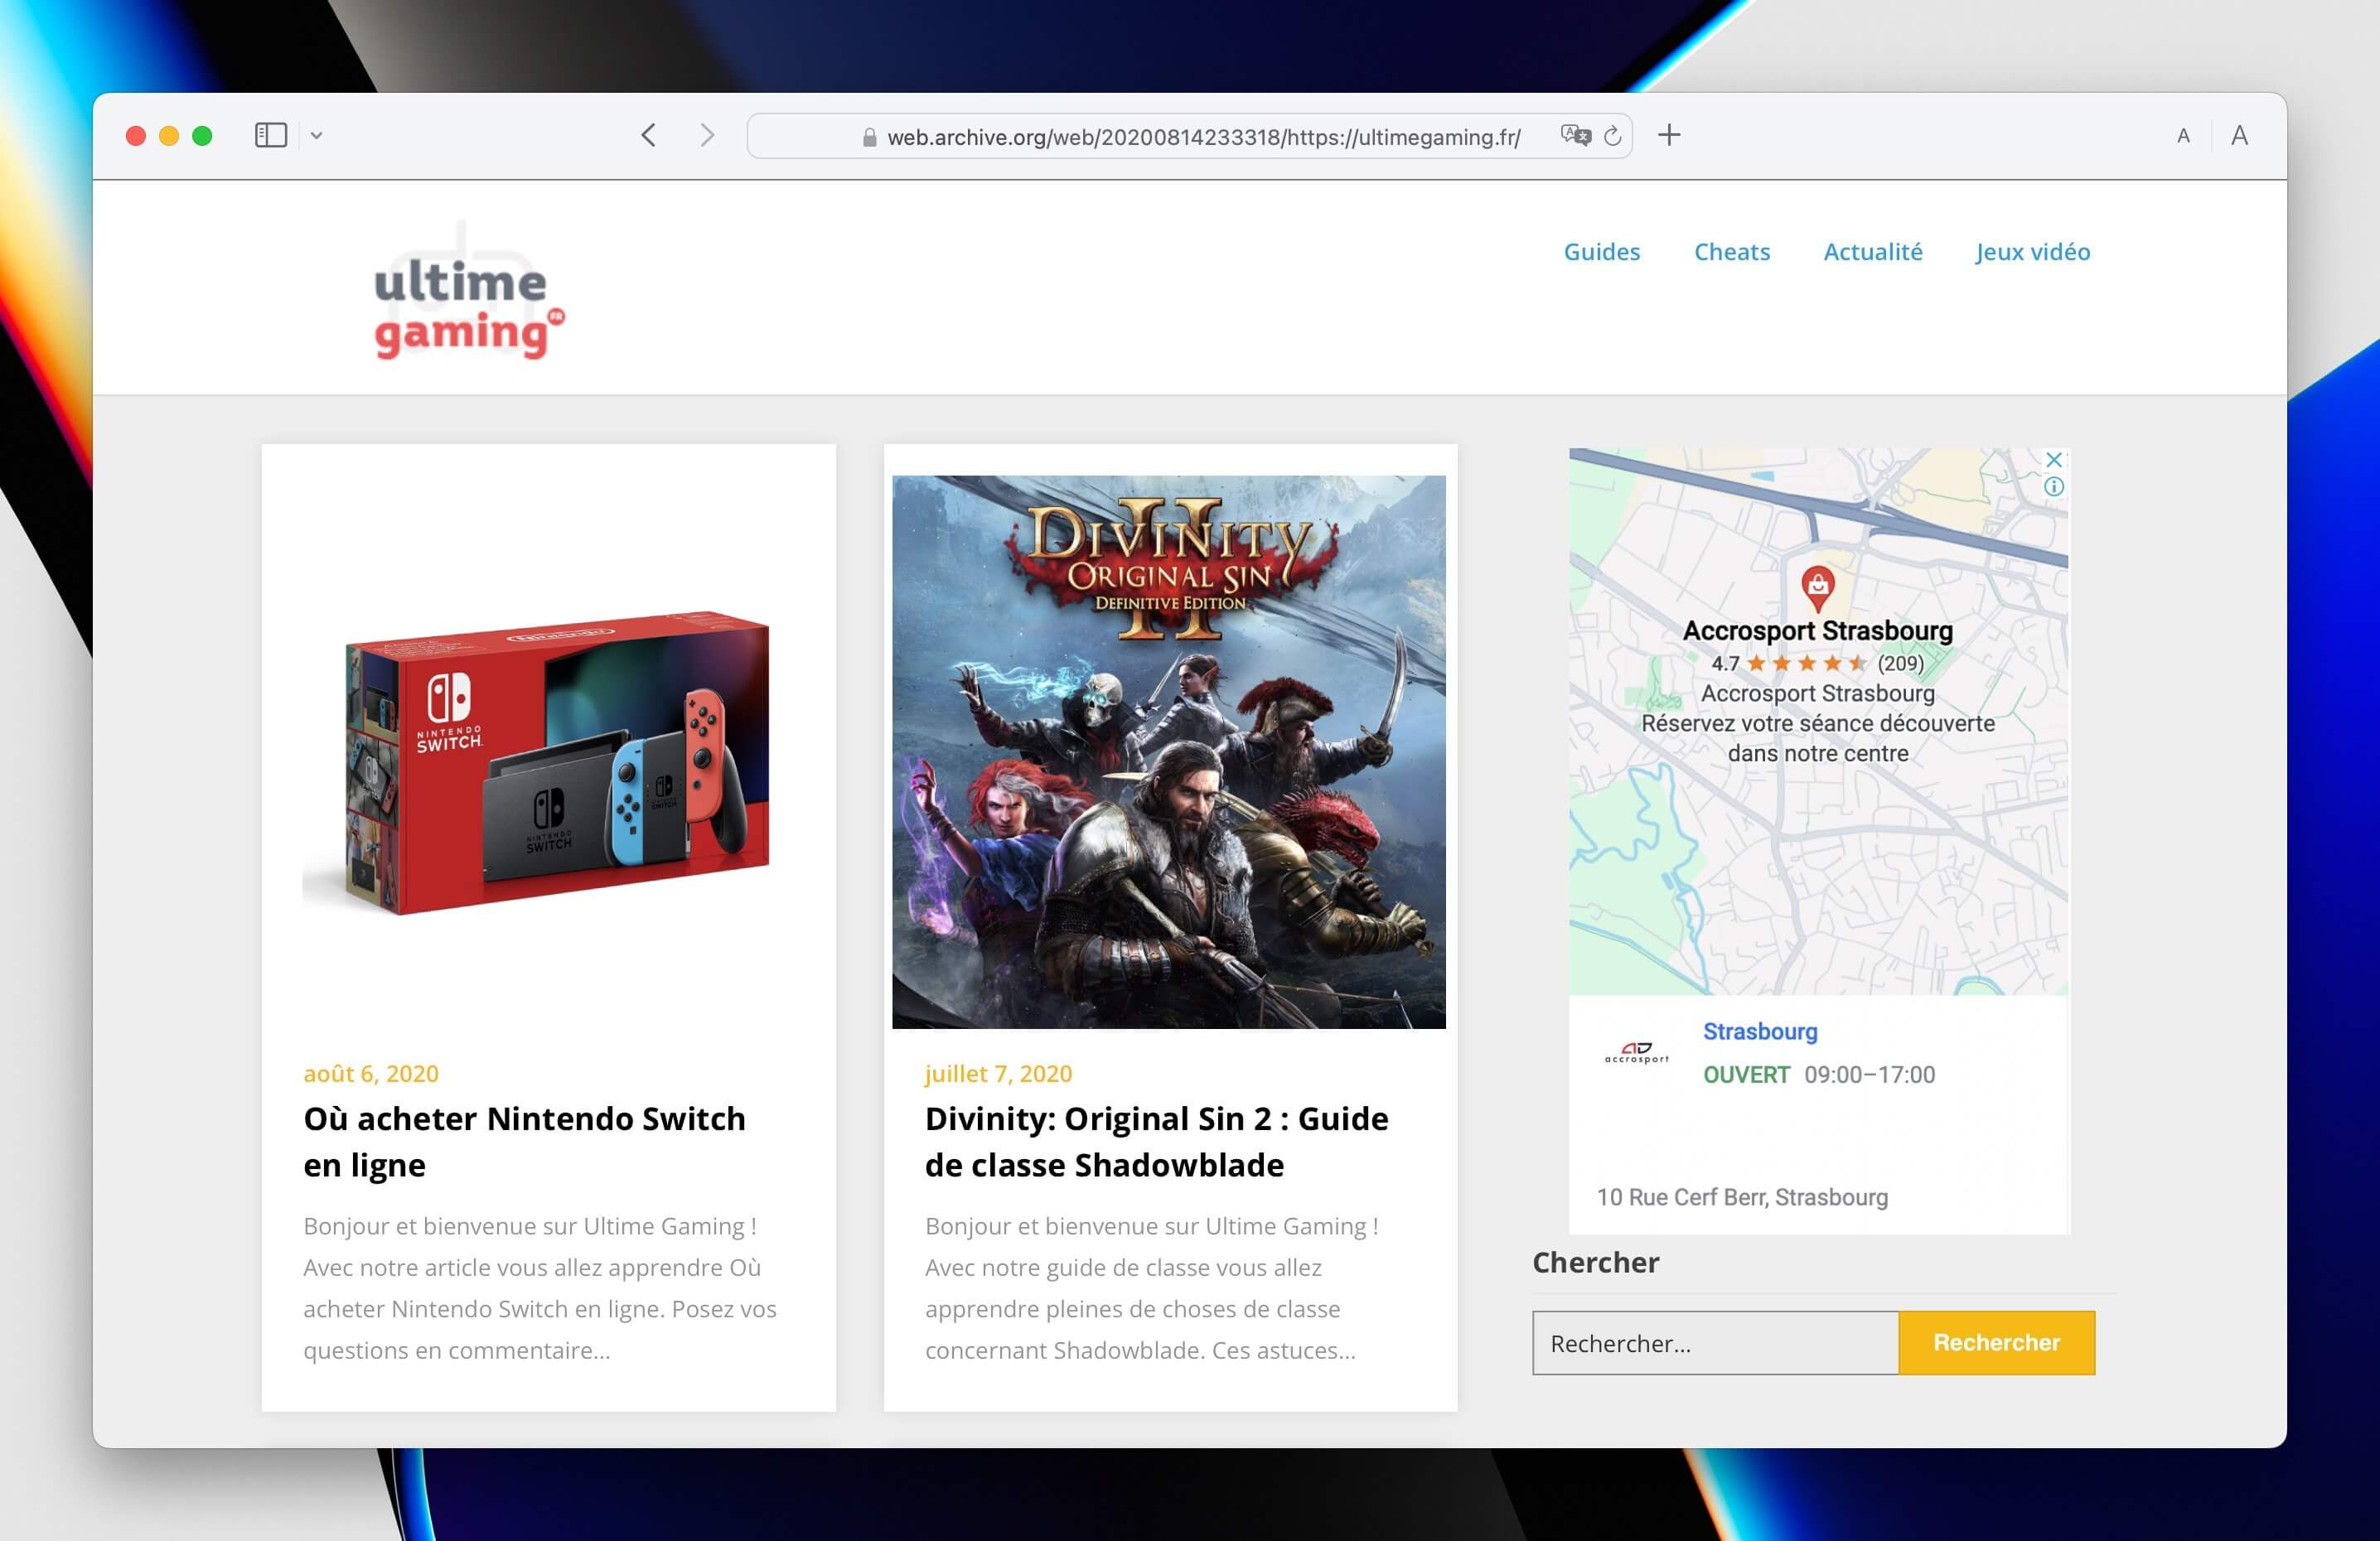This screenshot has height=1541, width=2380.
Task: Focus the Rechercher search input field
Action: 1715,1342
